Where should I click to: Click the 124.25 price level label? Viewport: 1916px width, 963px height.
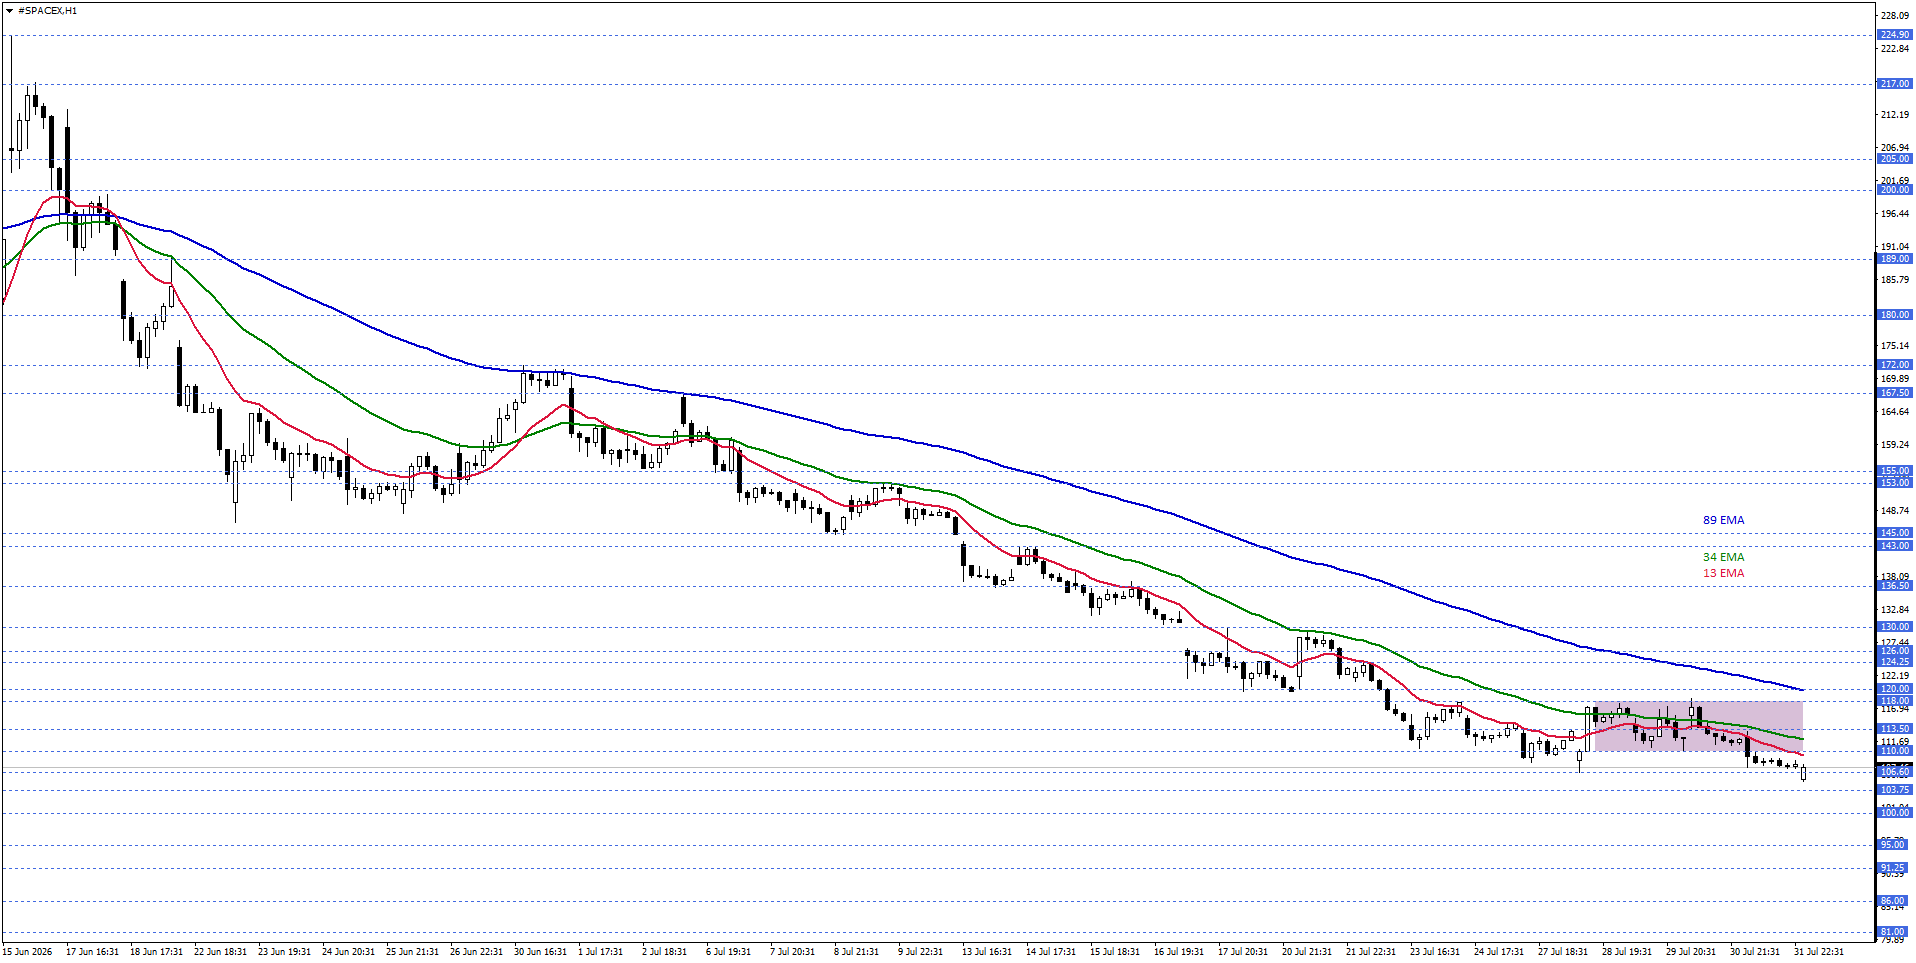[1895, 662]
